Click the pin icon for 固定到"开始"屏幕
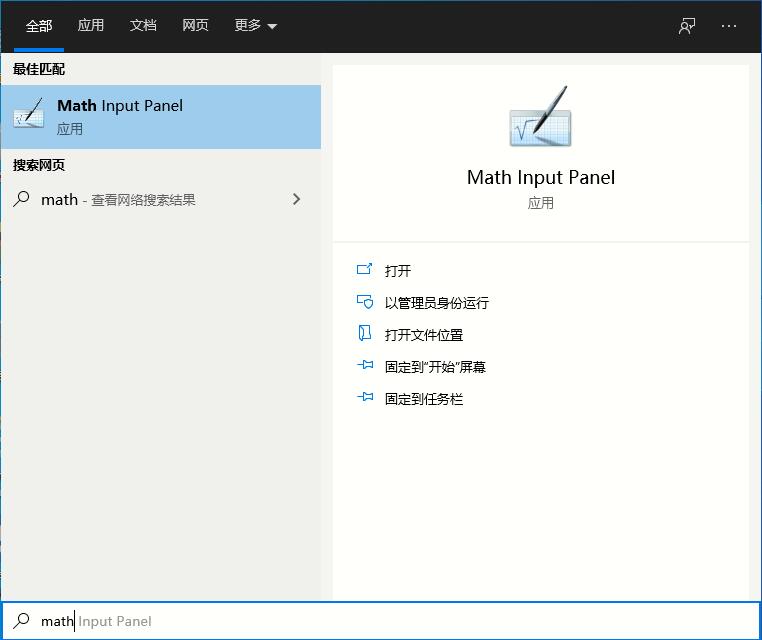This screenshot has width=762, height=640. coord(364,366)
